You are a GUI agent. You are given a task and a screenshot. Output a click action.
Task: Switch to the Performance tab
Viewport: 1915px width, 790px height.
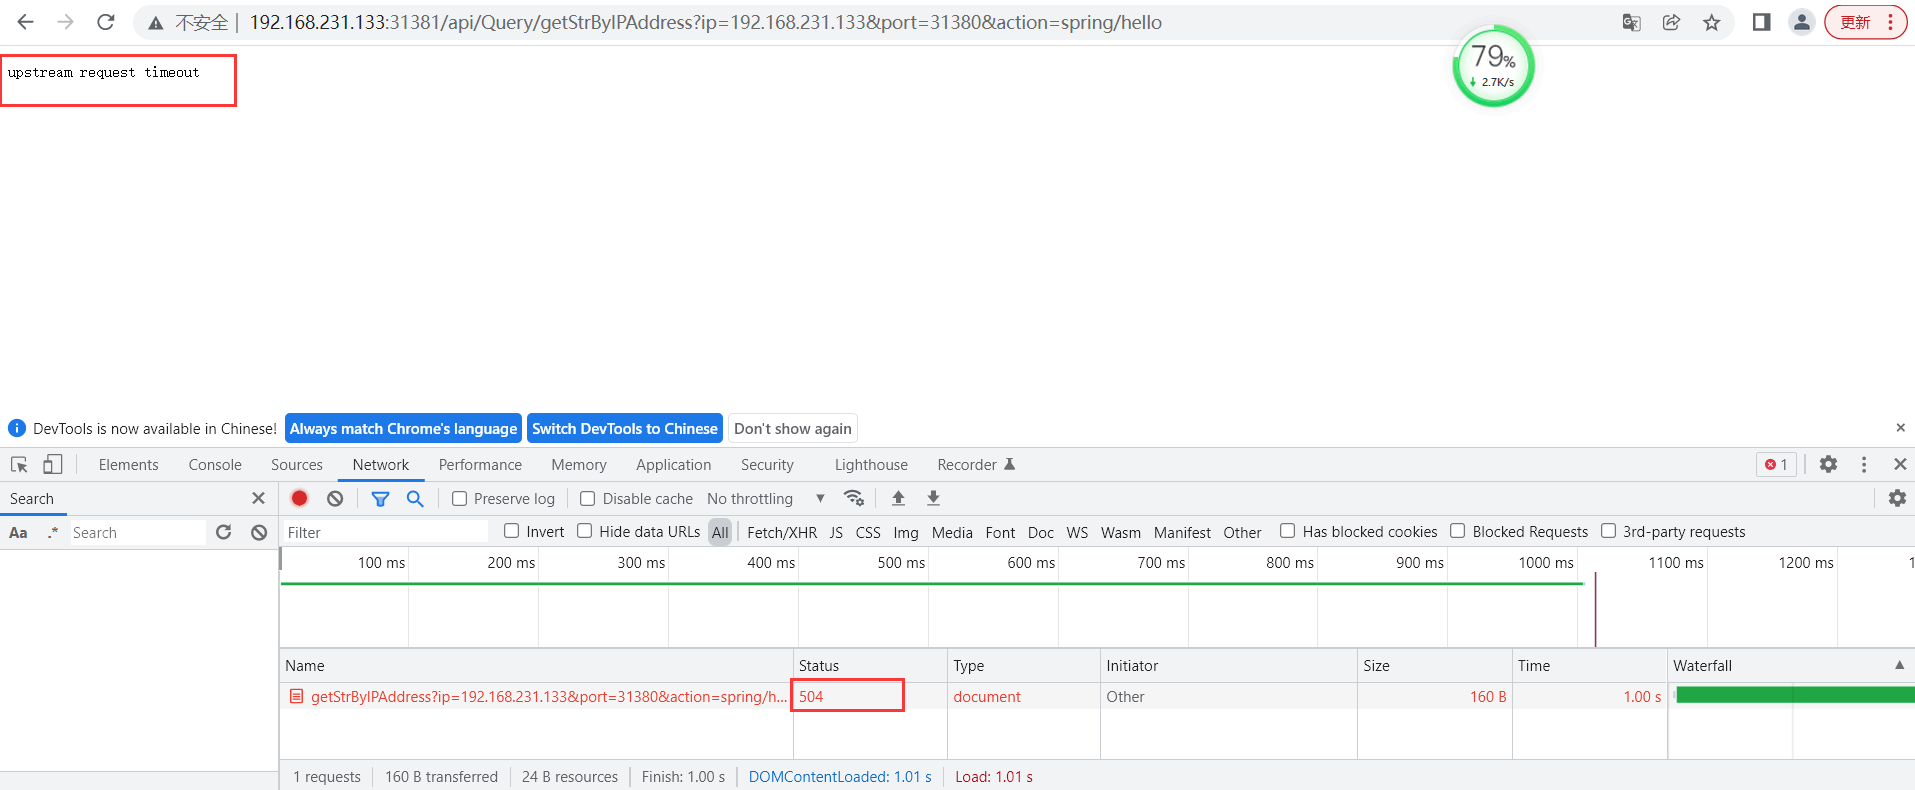[x=480, y=465]
